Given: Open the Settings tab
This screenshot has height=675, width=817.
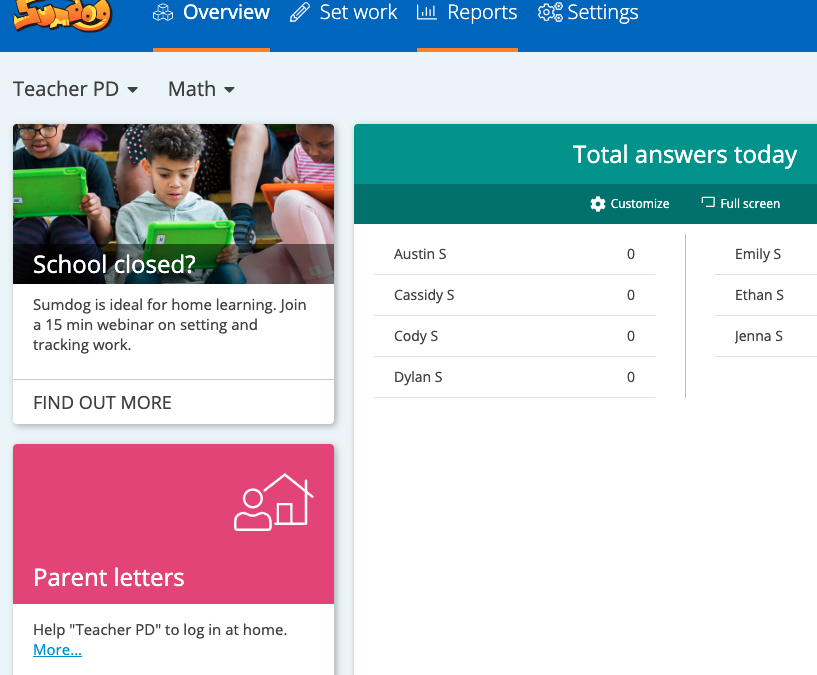Looking at the screenshot, I should 588,13.
